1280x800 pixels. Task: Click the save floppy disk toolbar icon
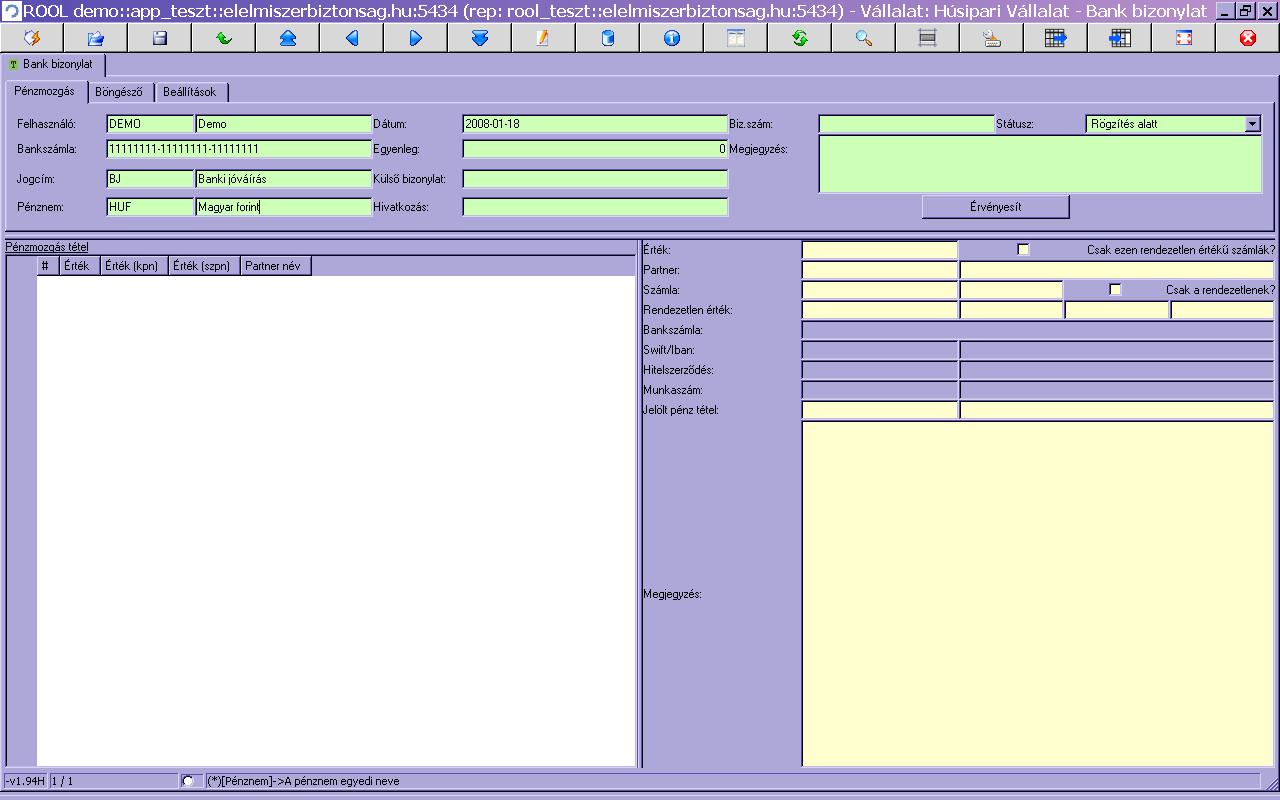(159, 38)
